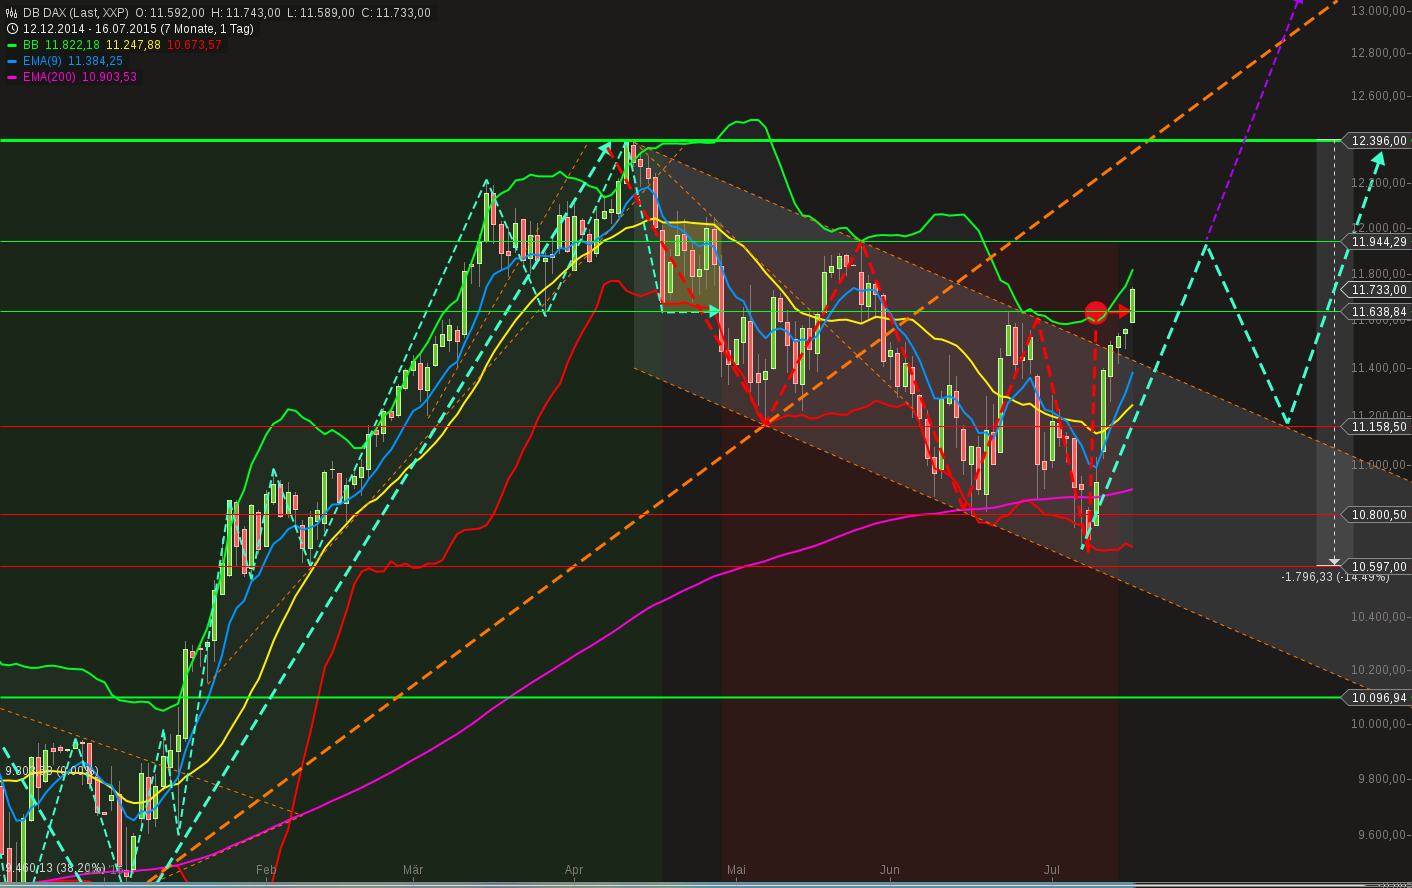This screenshot has width=1412, height=888.
Task: Click the low value L: 11.589,00
Action: tap(321, 13)
